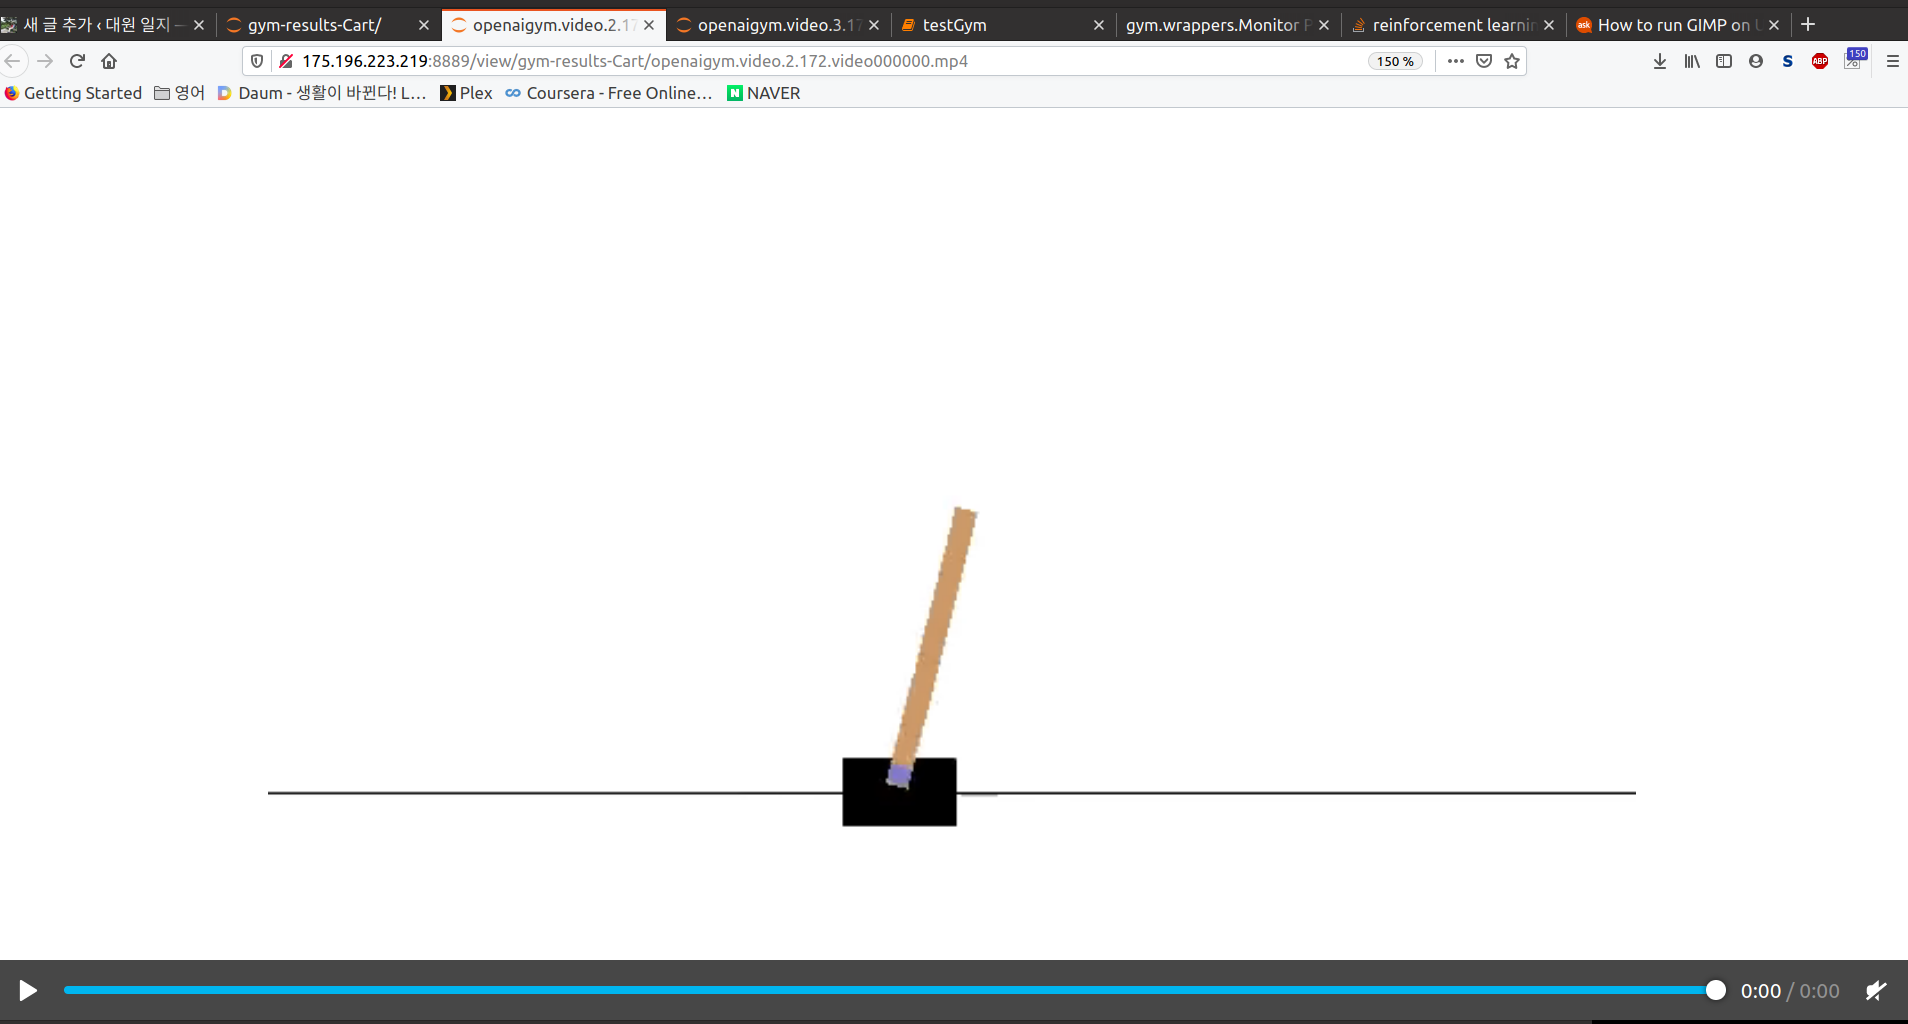Open a new browser tab
Screen dimensions: 1908x1024
pos(1808,25)
